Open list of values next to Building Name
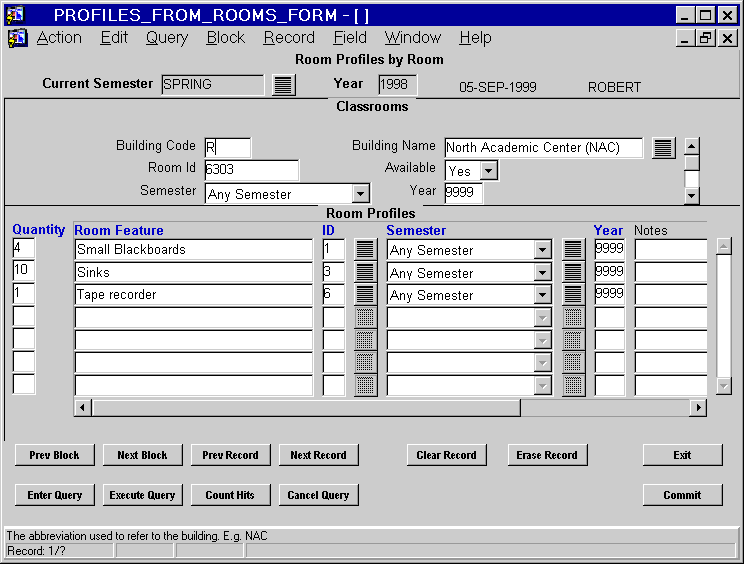Viewport: 744px width, 564px height. click(x=663, y=148)
